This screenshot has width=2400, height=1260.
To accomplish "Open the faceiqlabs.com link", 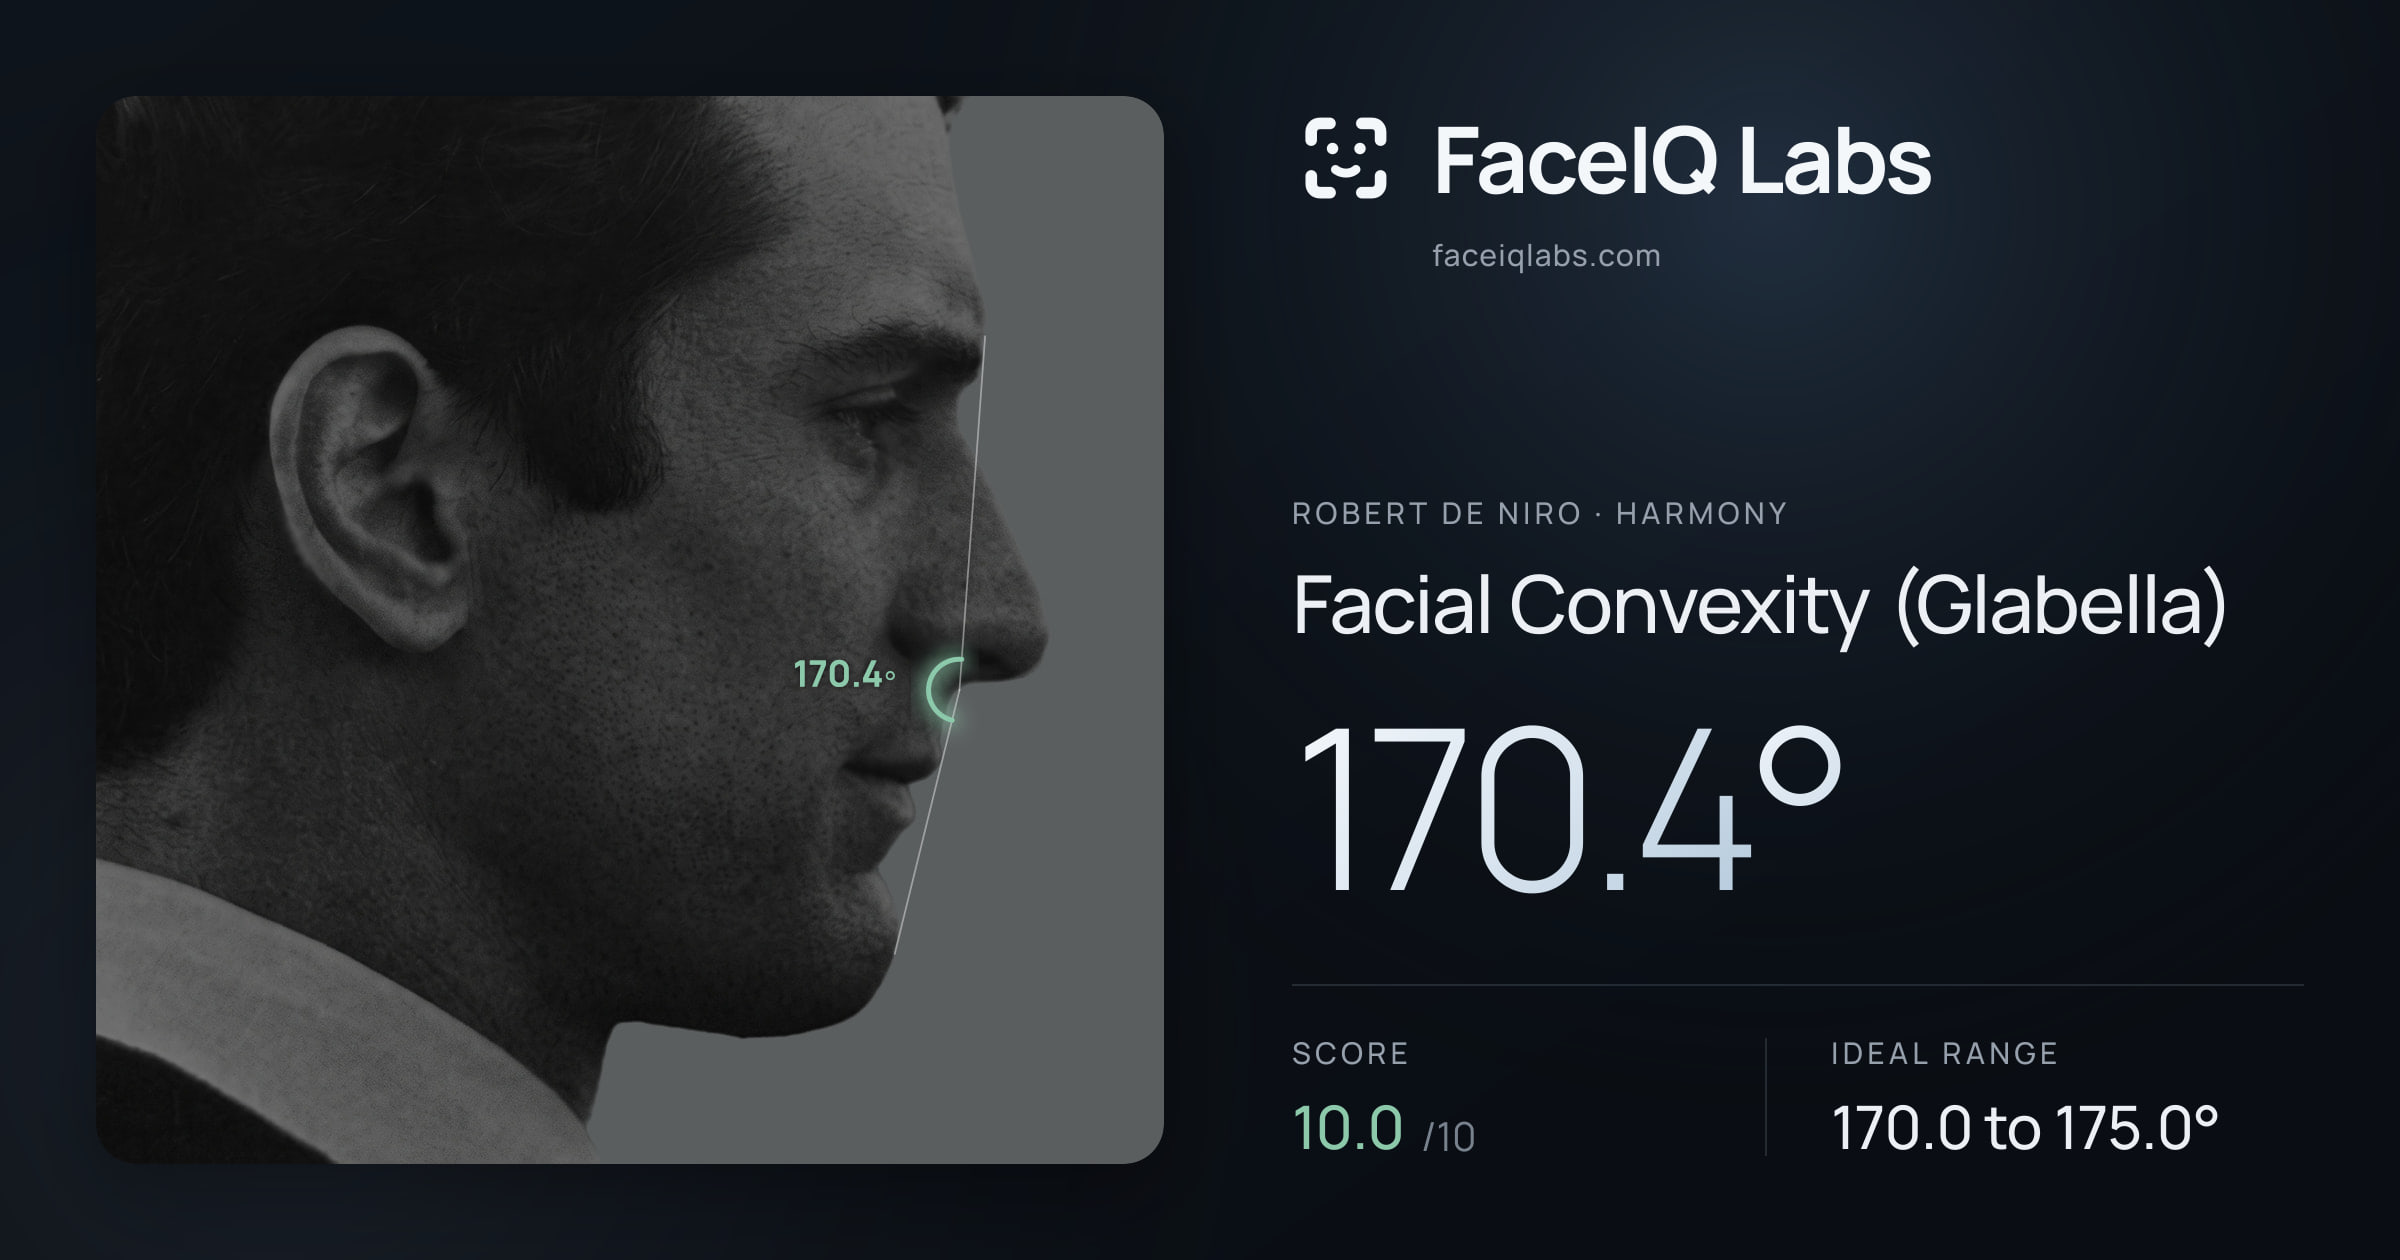I will point(1546,256).
